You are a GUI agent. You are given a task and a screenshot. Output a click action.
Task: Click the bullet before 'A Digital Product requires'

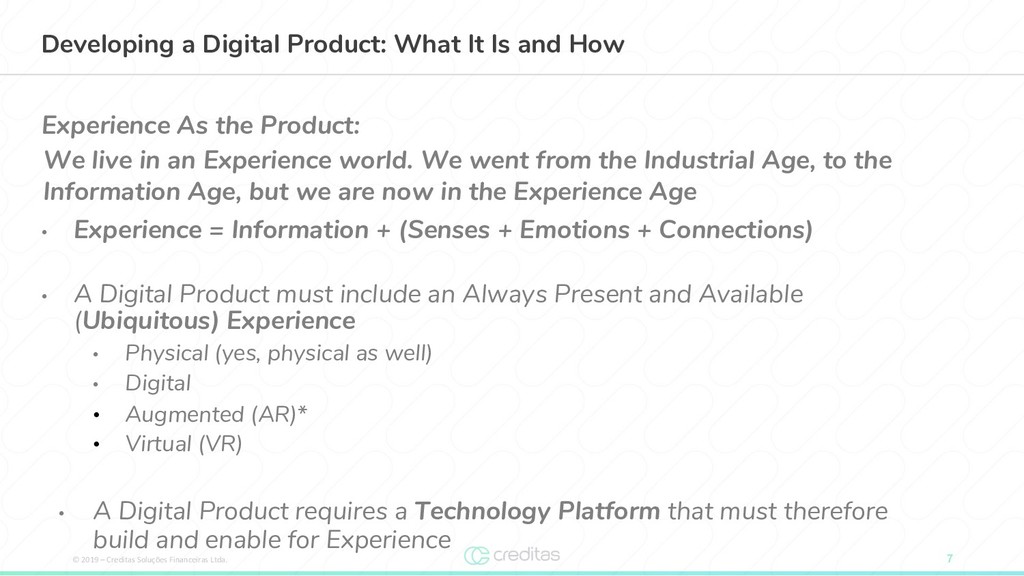[61, 513]
